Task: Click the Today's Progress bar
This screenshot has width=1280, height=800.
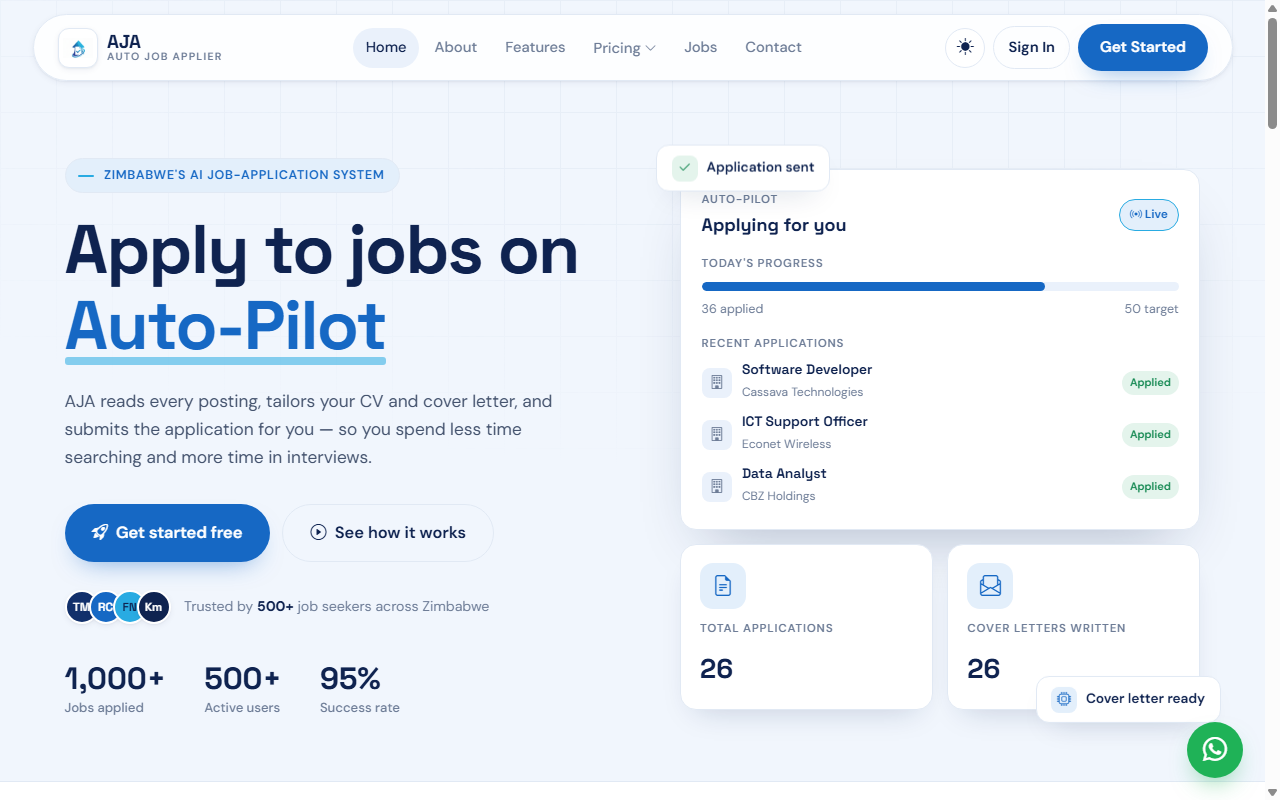Action: (x=940, y=286)
